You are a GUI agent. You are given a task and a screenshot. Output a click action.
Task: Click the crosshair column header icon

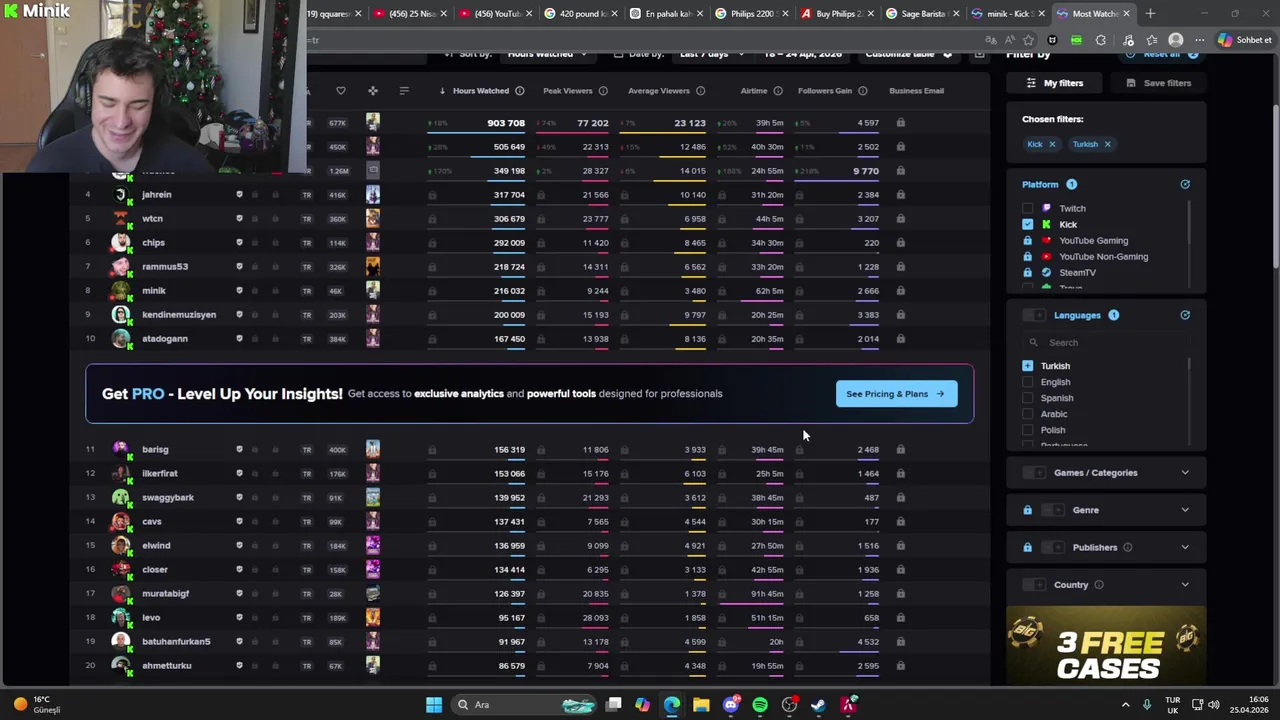point(373,91)
